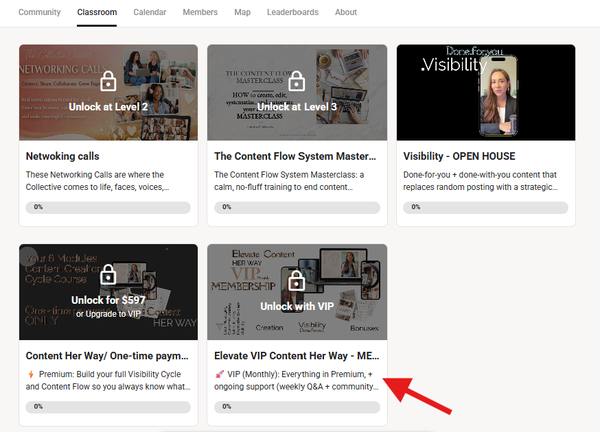Image resolution: width=600 pixels, height=432 pixels.
Task: Open the Community tab
Action: (38, 12)
